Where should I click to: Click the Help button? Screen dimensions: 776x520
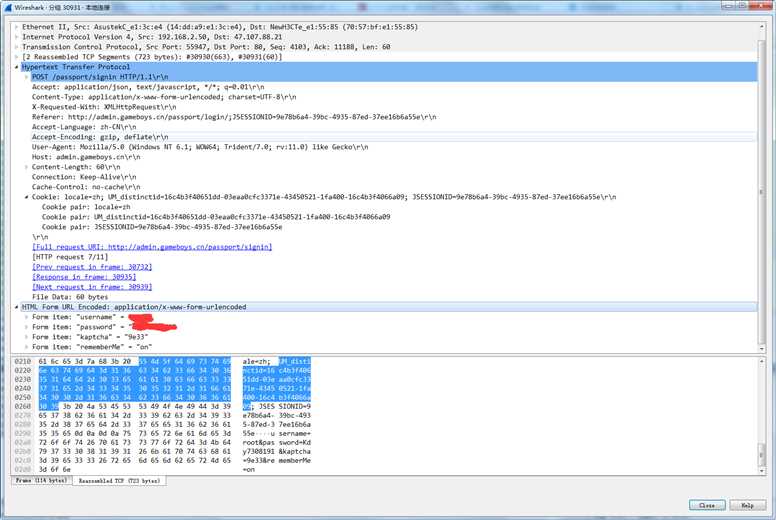[x=747, y=505]
